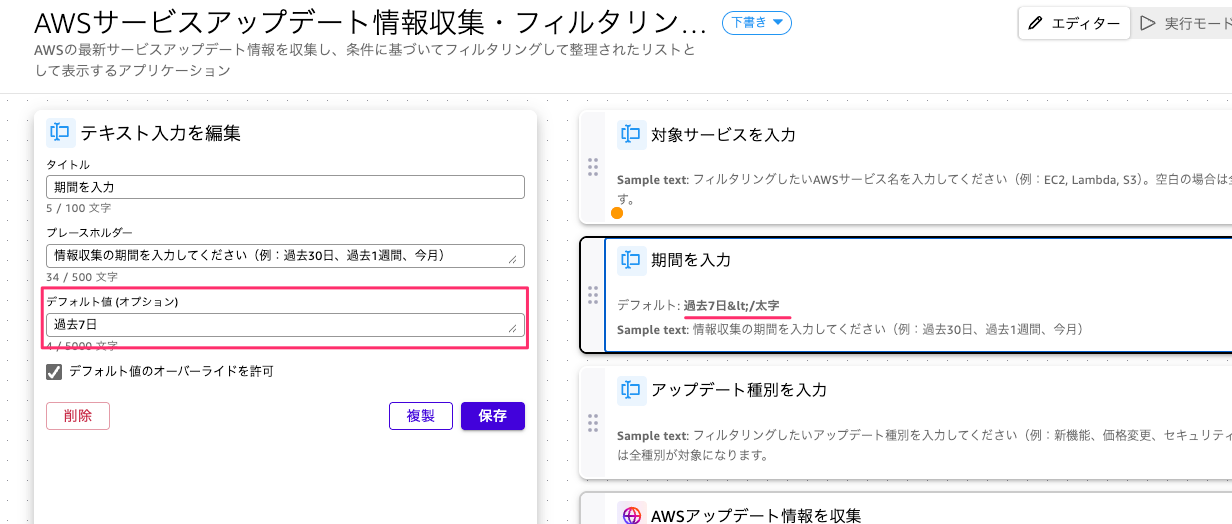This screenshot has width=1232, height=524.
Task: Switch to エディター mode tab
Action: [1074, 23]
